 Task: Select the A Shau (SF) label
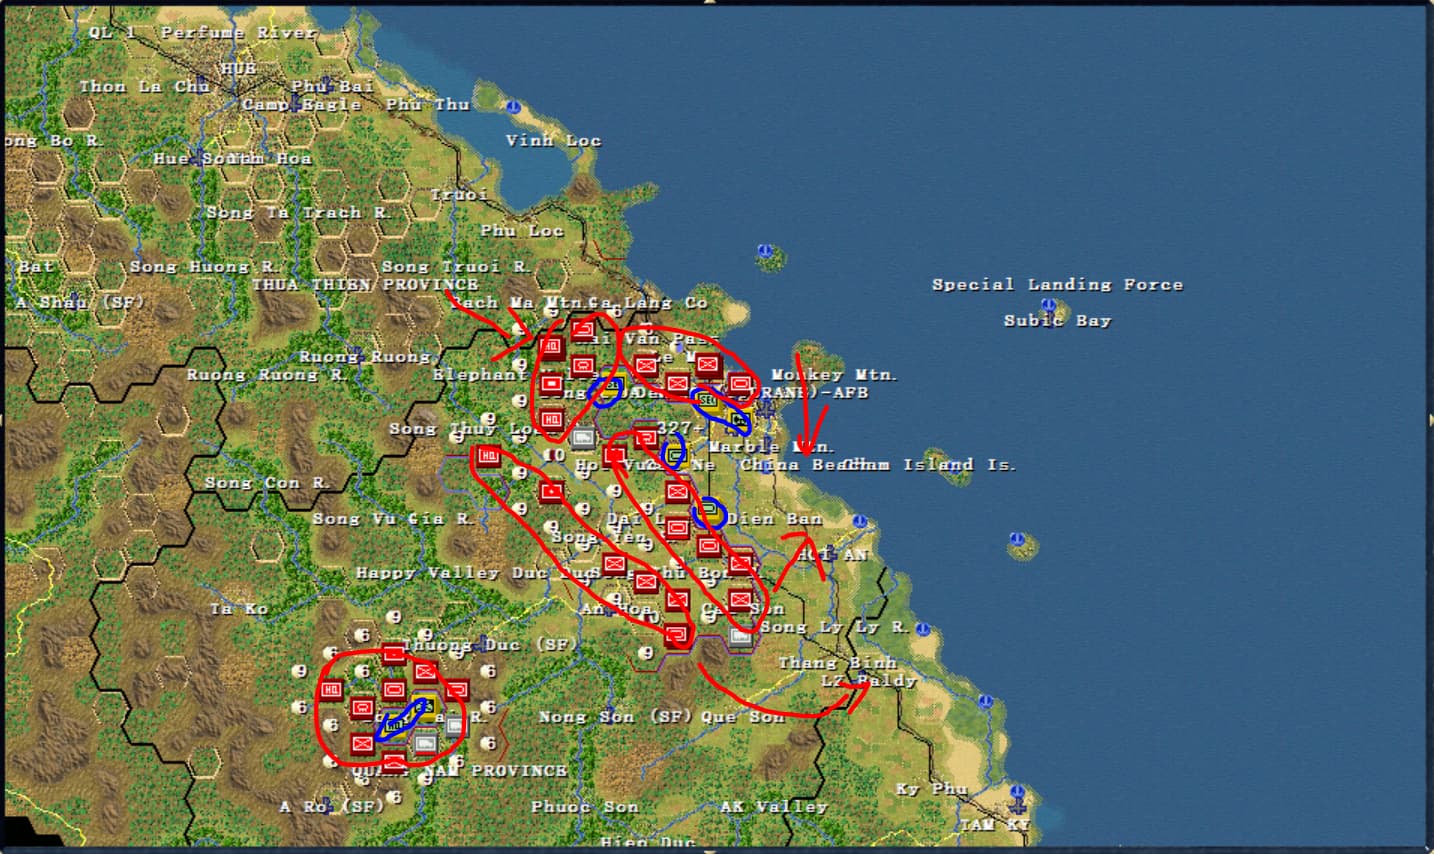[79, 302]
